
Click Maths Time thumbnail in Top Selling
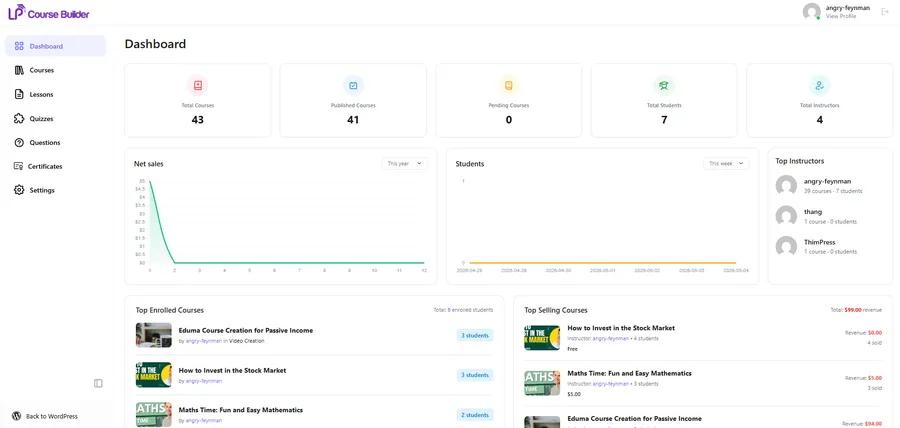(542, 383)
